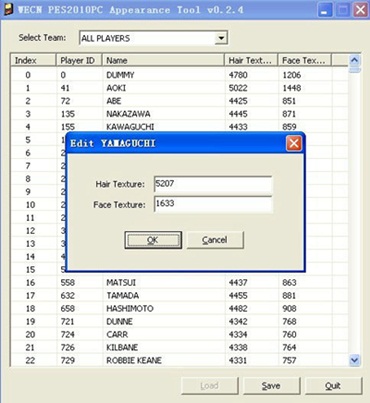Click face texture value 764
370x403 pixels.
point(289,348)
